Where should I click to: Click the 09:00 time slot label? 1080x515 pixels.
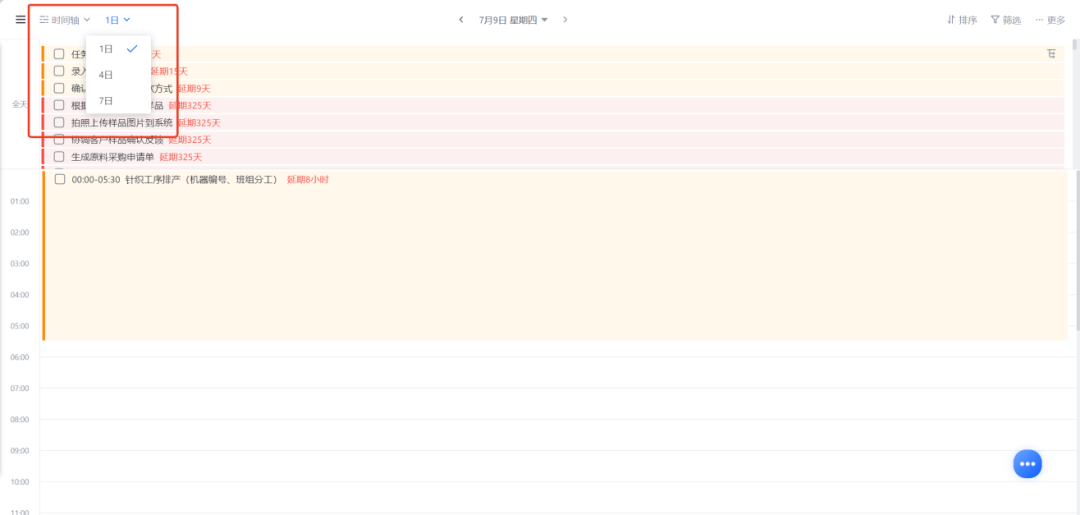[x=19, y=450]
